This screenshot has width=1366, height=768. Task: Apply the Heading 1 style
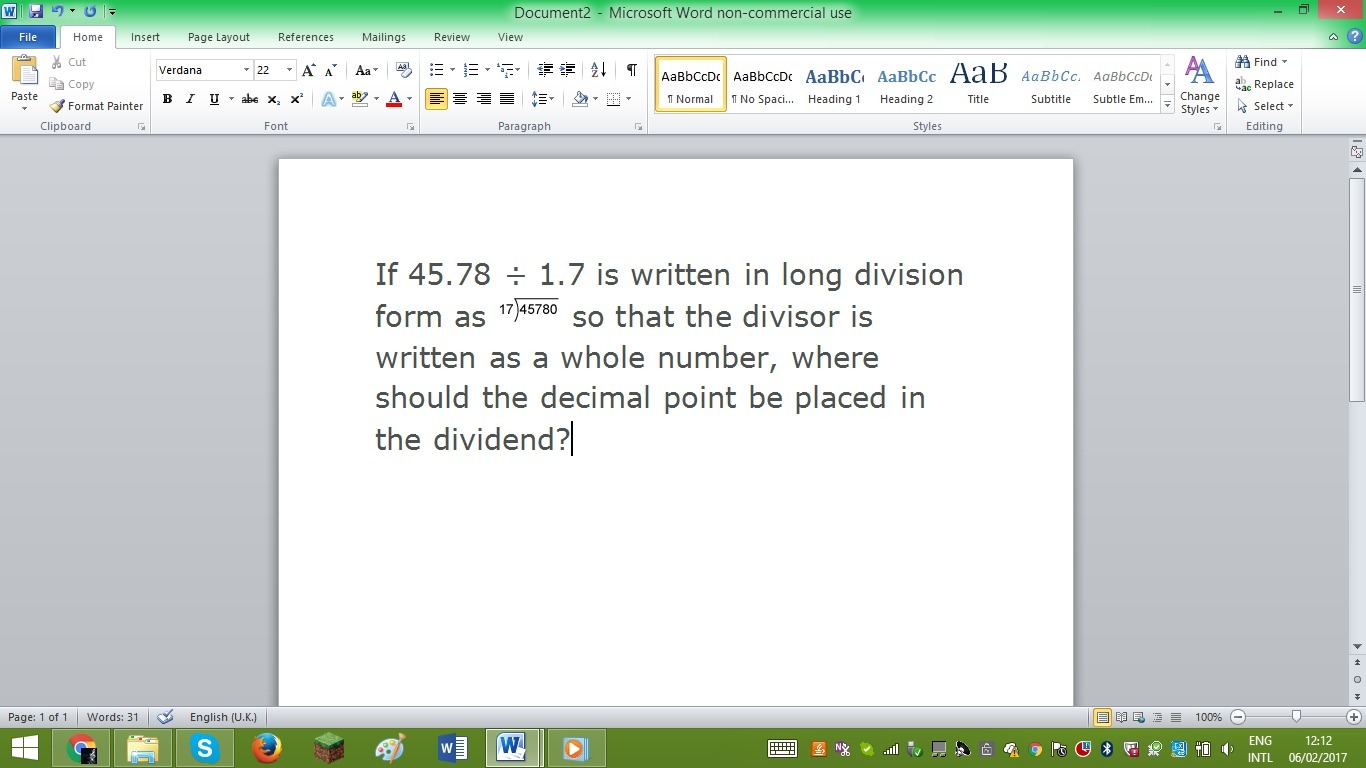pos(834,86)
